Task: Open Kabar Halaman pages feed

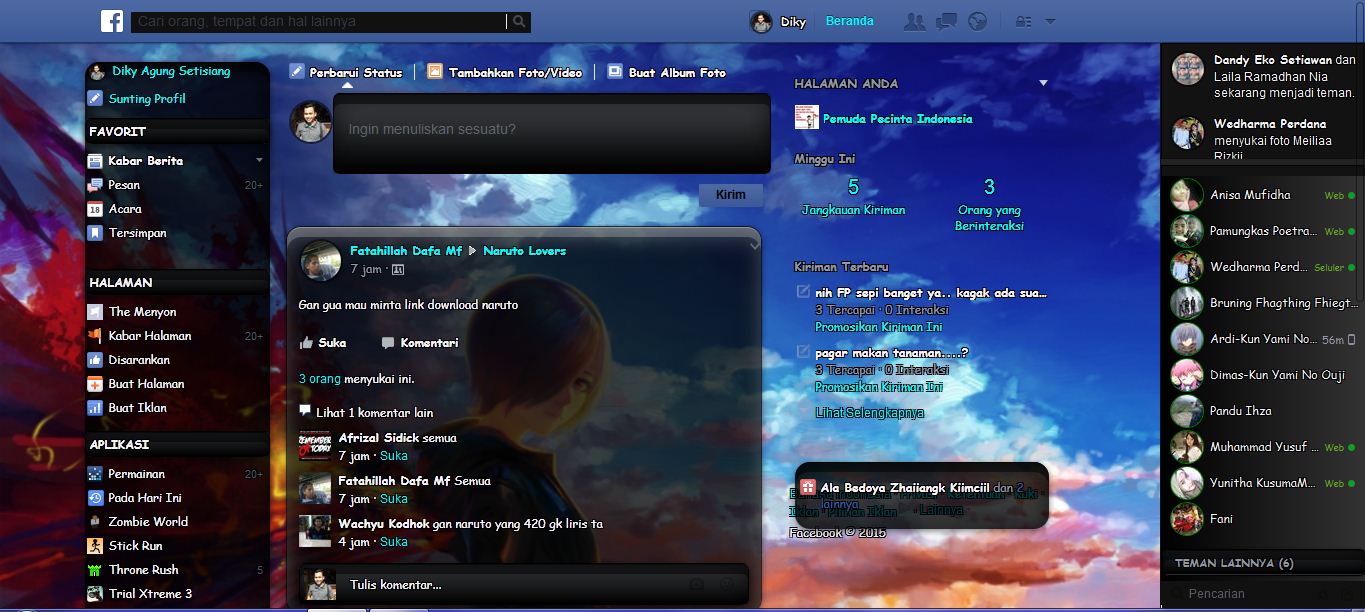Action: pyautogui.click(x=150, y=336)
